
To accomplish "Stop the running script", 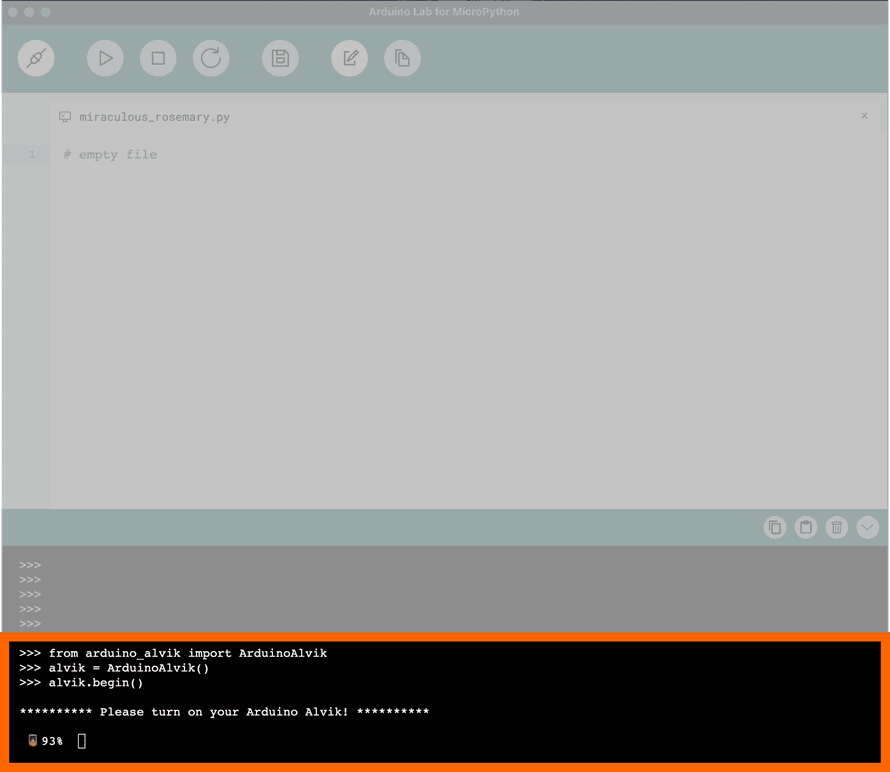I will click(x=158, y=58).
